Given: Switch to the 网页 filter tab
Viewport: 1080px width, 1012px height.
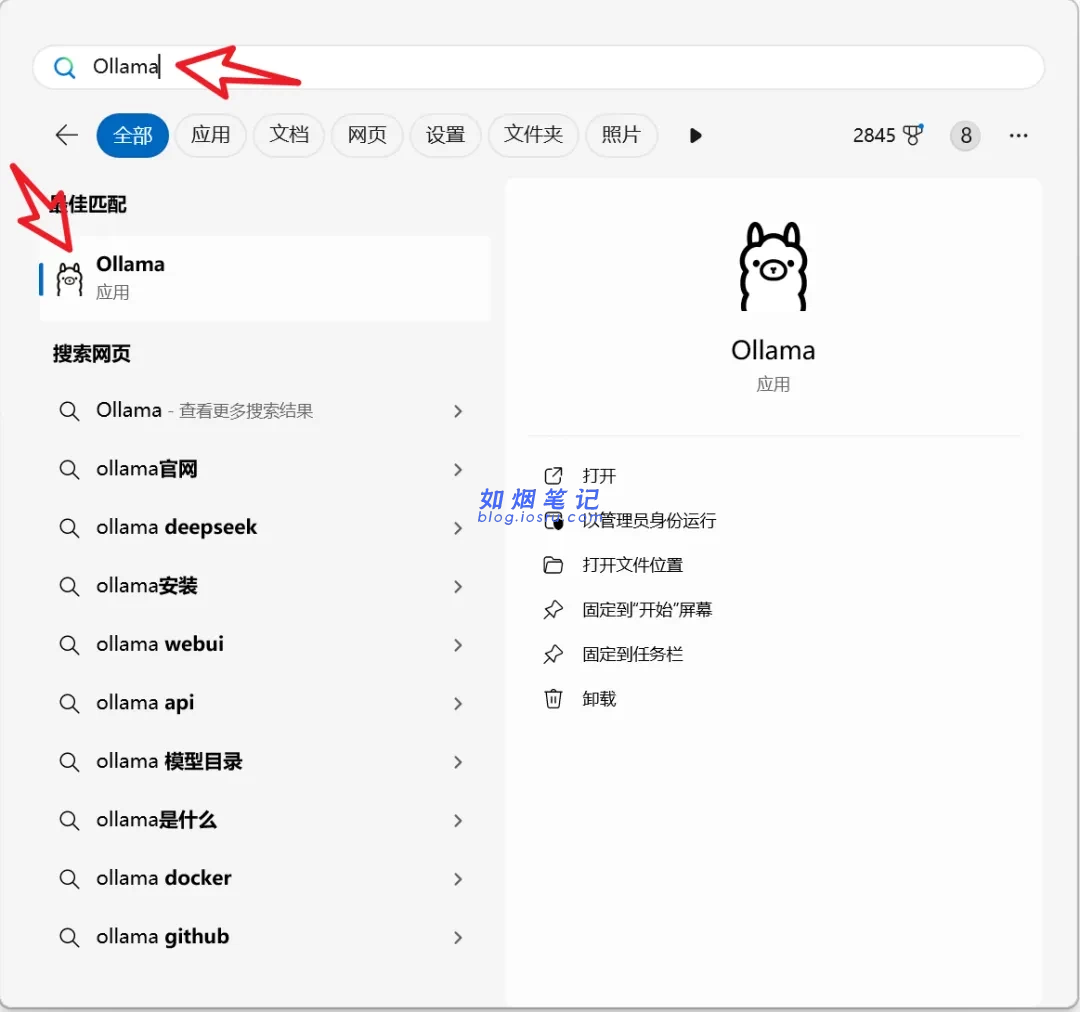Looking at the screenshot, I should point(367,135).
